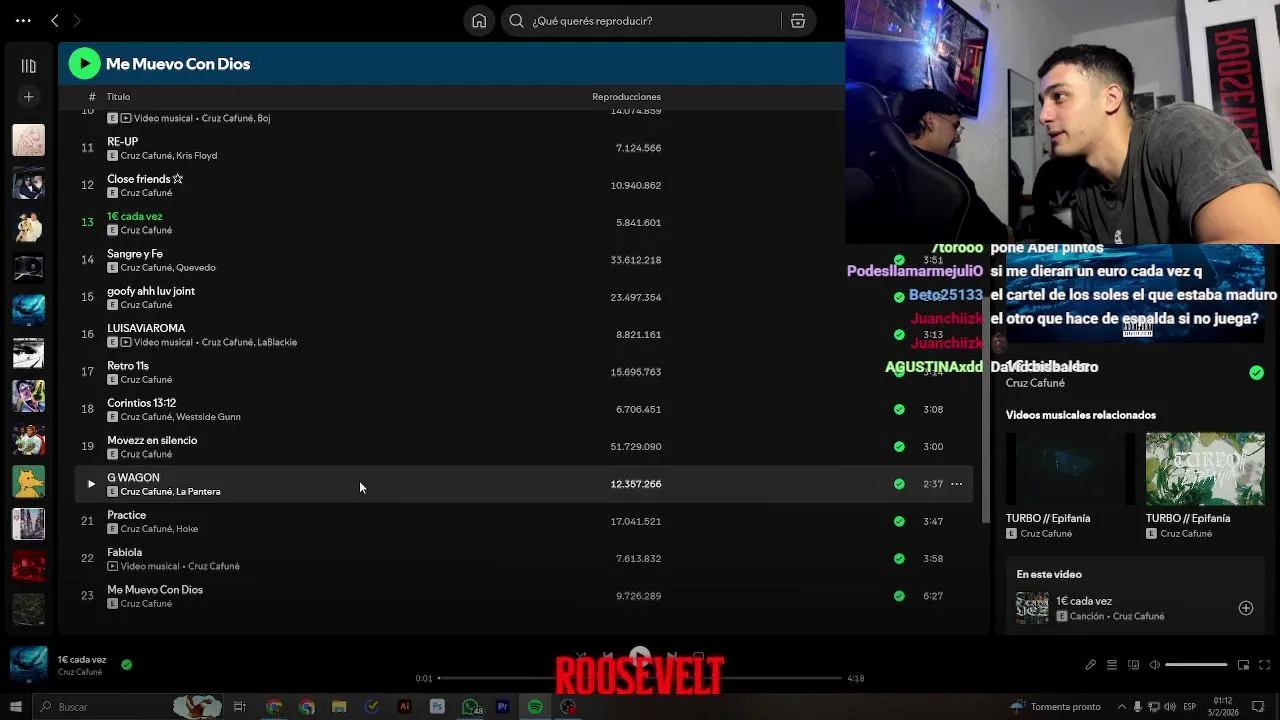
Task: Click the Spotify icon on the taskbar
Action: pos(535,707)
